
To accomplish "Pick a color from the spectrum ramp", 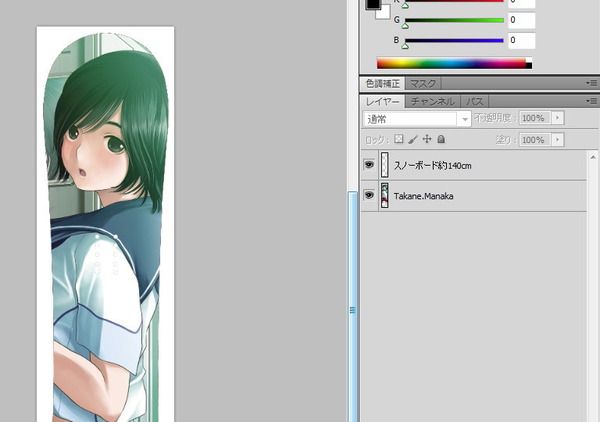I will (x=451, y=63).
